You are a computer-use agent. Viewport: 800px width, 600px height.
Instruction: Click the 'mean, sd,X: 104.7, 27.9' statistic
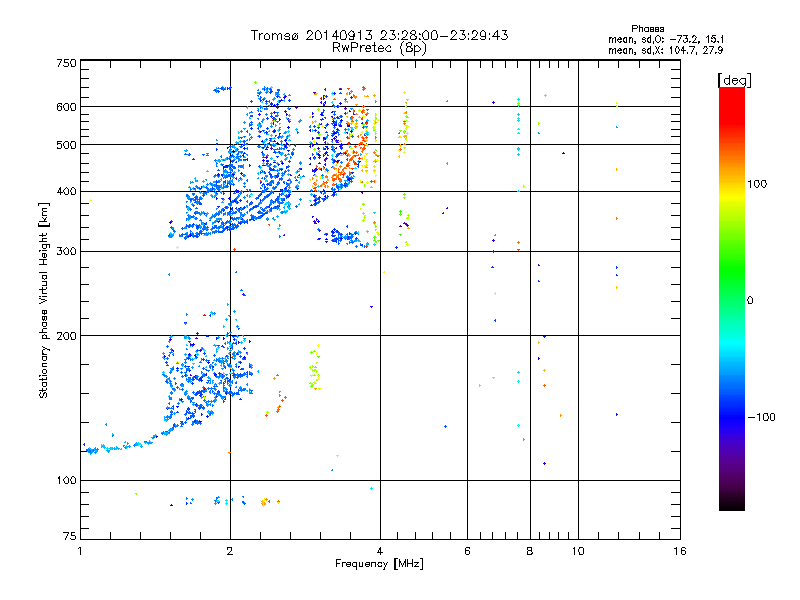pyautogui.click(x=665, y=50)
